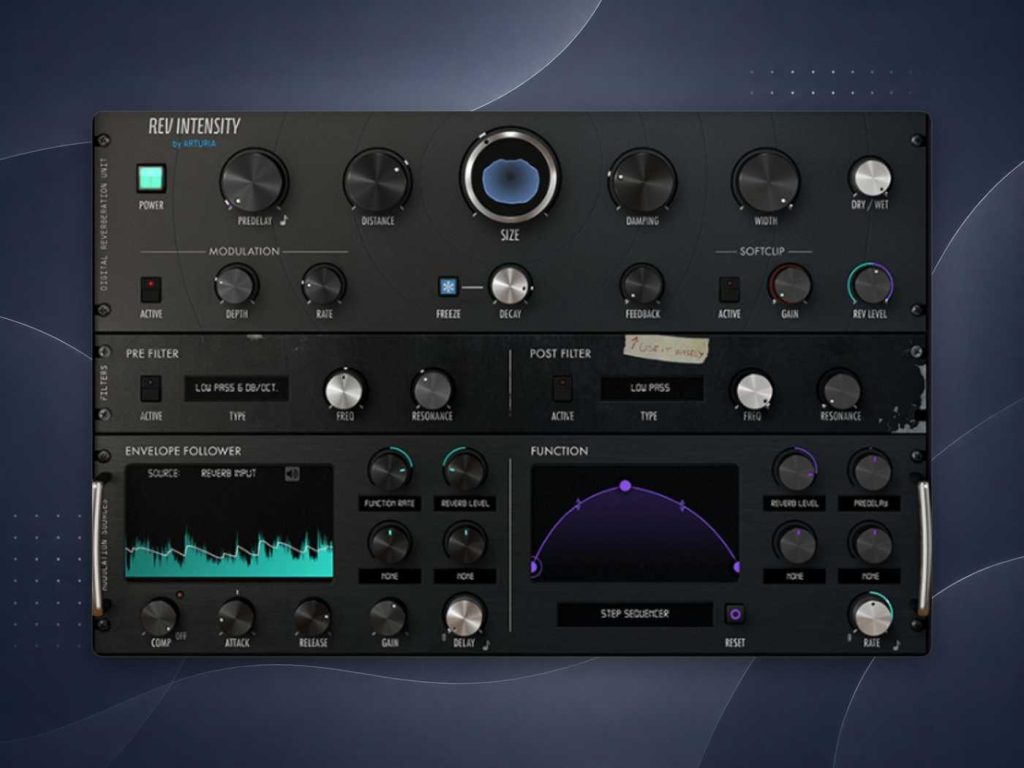This screenshot has height=768, width=1024.
Task: Click amount knob above Function Predelay label
Action: [871, 471]
